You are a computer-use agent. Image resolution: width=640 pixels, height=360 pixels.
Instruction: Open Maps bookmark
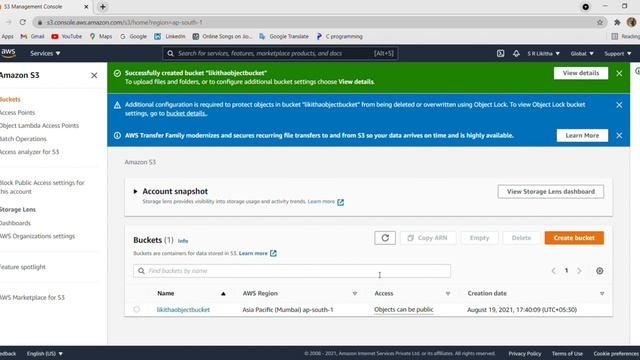[101, 36]
